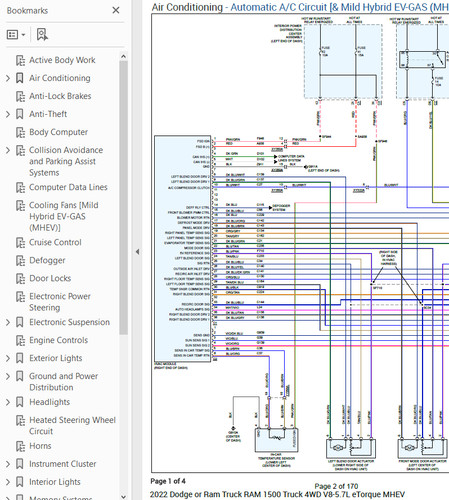Expand the Headlights bookmark
This screenshot has height=500, width=449.
pos(8,402)
